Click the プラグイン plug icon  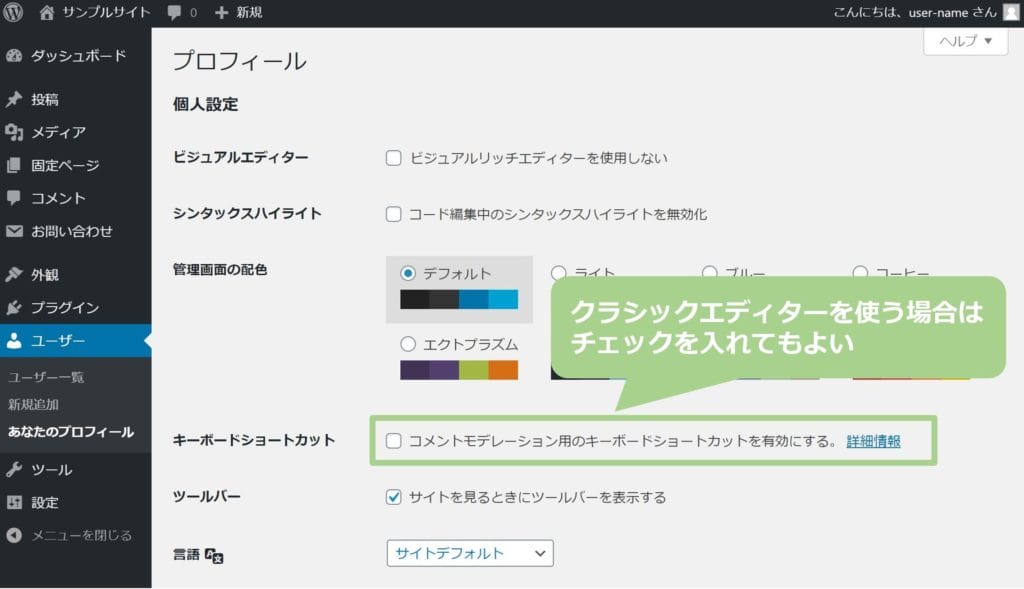click(14, 308)
